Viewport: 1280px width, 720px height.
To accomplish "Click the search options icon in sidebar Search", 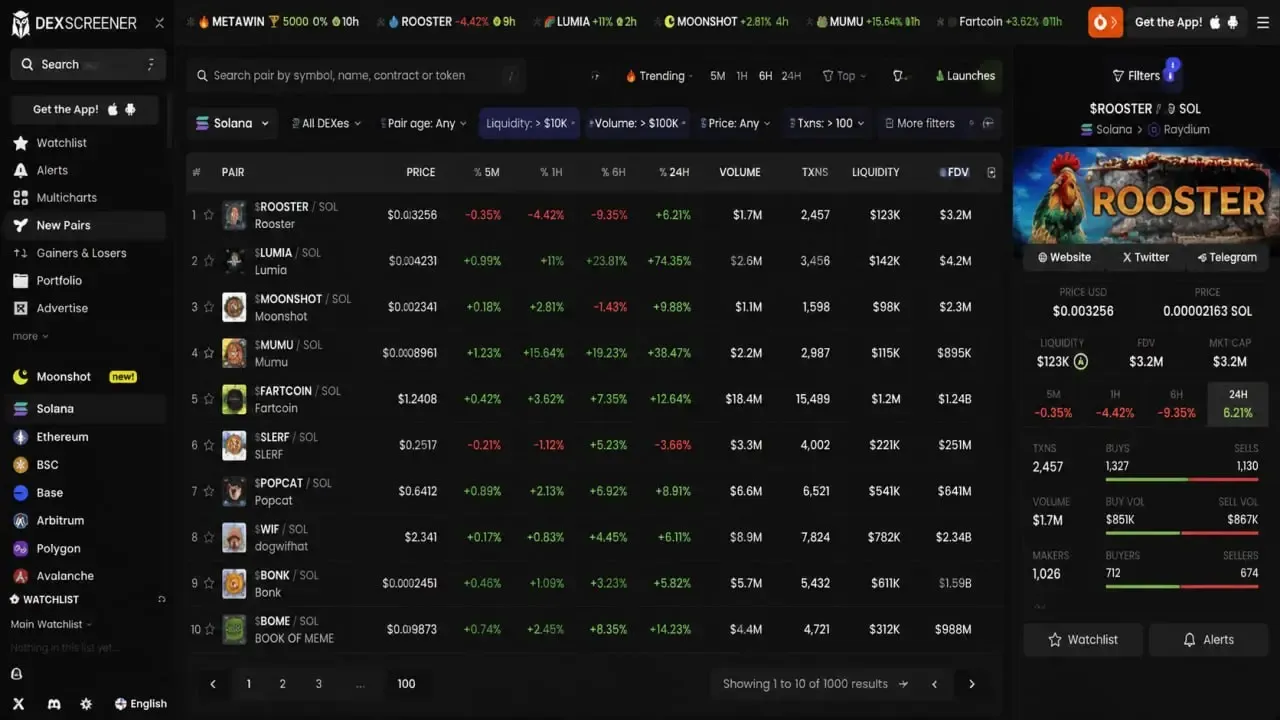I will [x=151, y=65].
